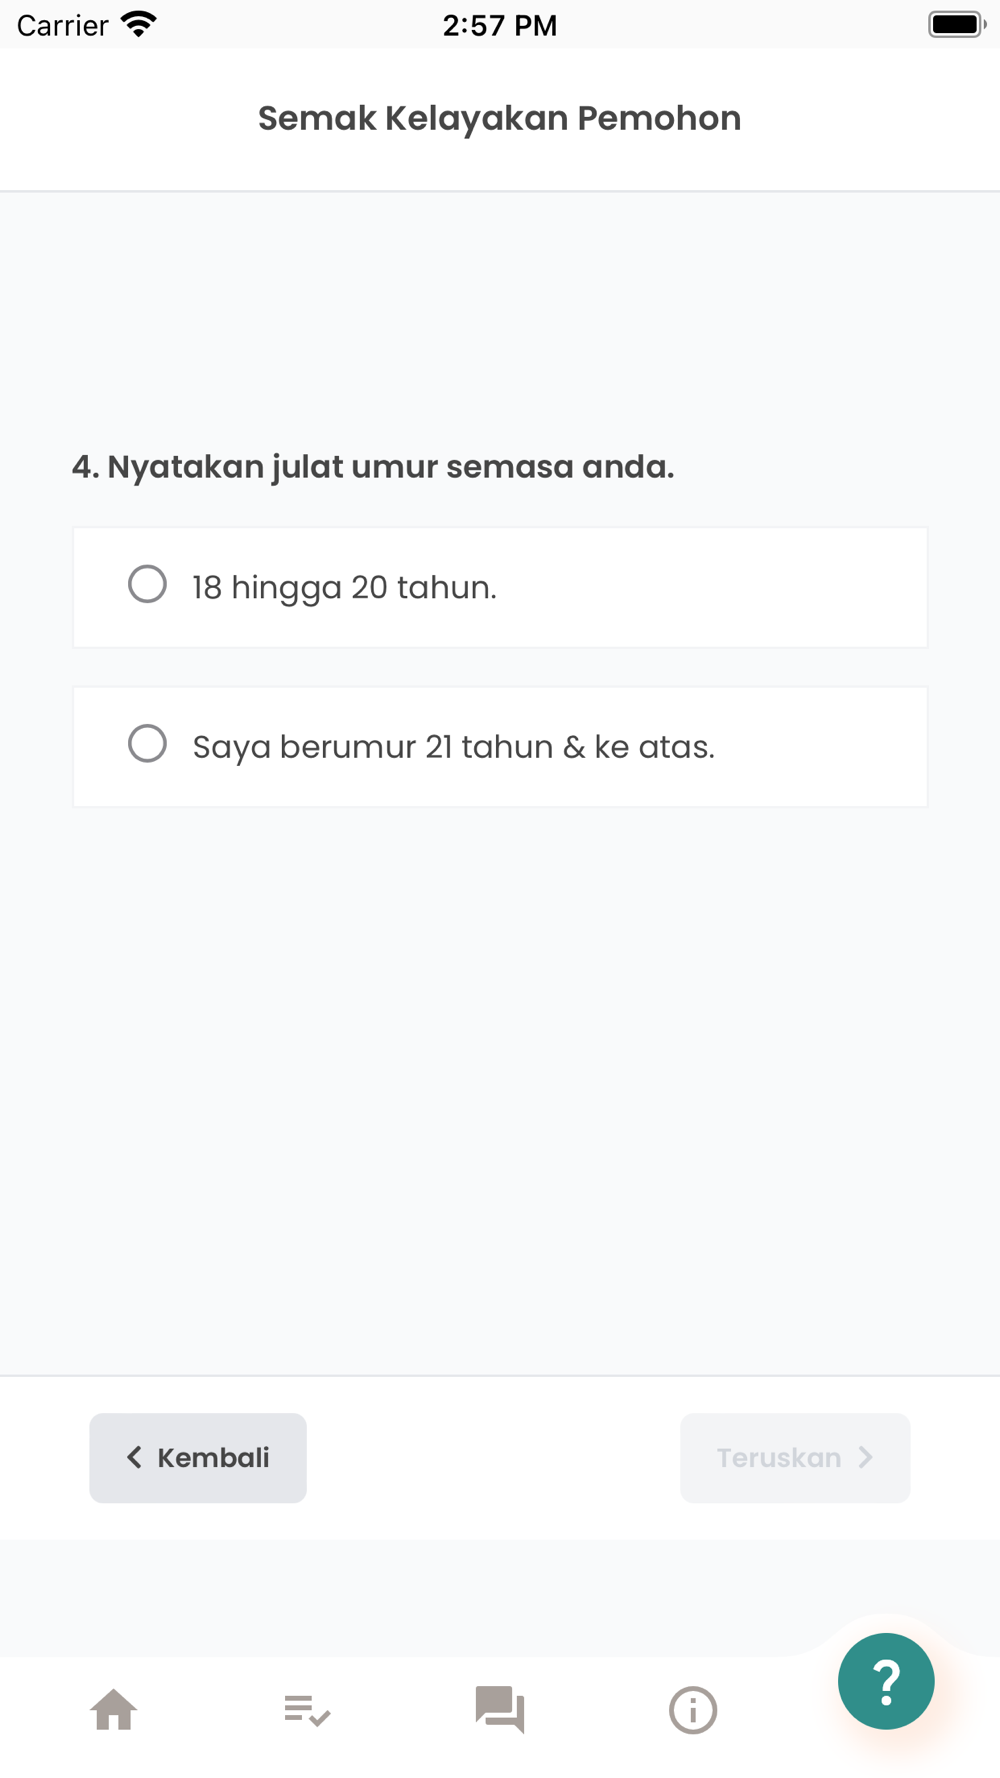Click the battery status icon
1000x1778 pixels.
coord(957,24)
